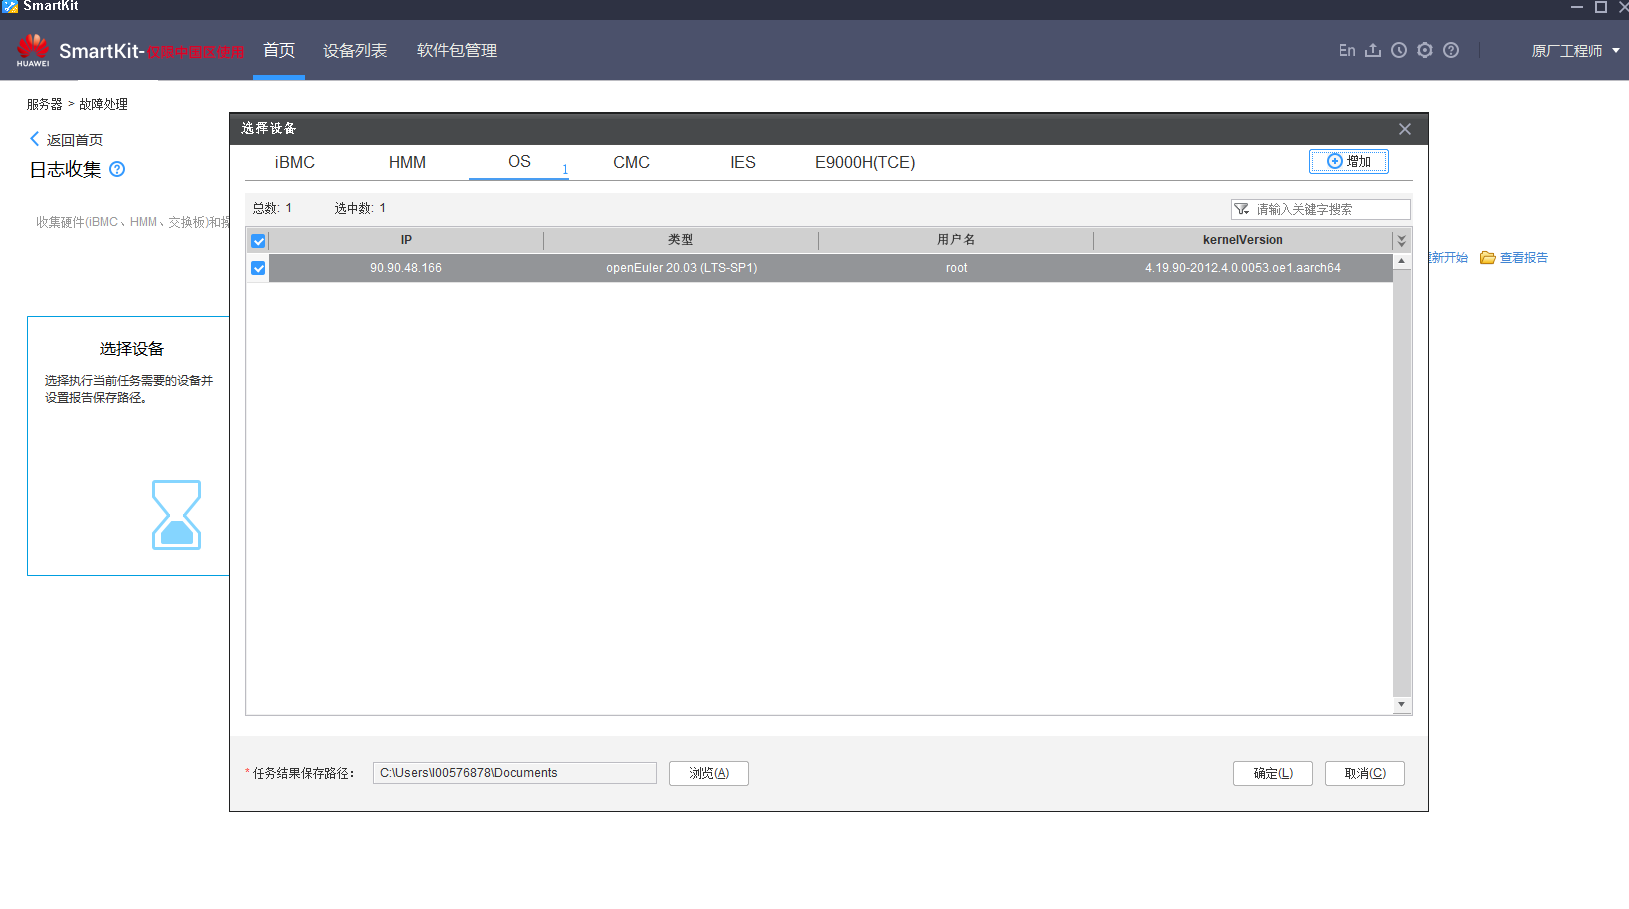Click the help icon beside 日志收集
Image resolution: width=1629 pixels, height=909 pixels.
pos(117,169)
